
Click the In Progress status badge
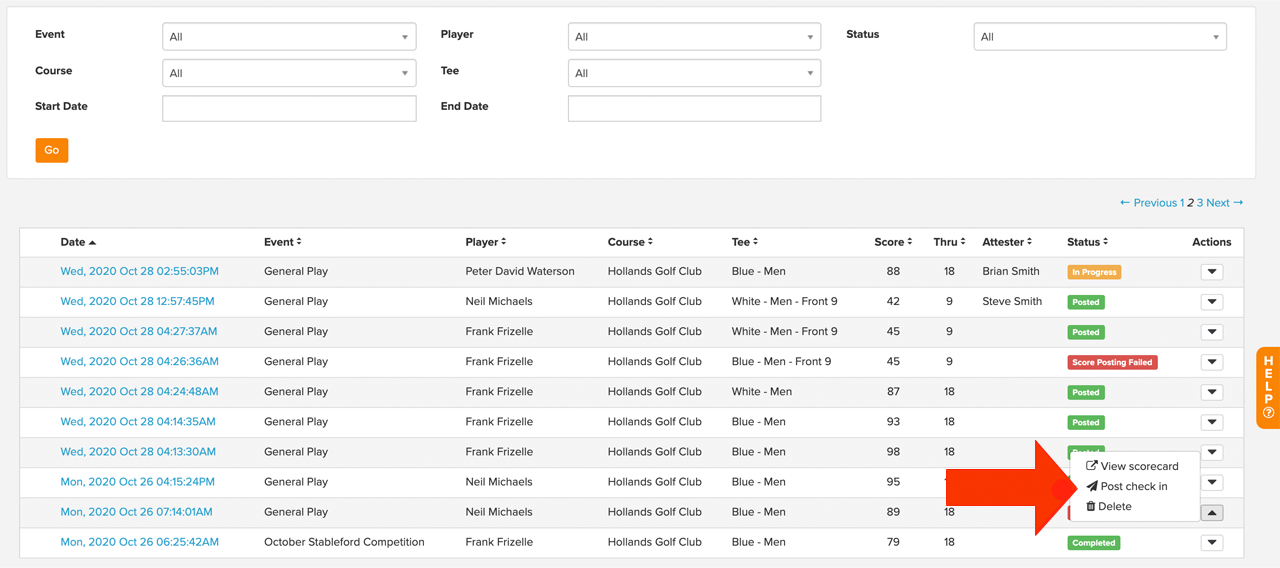(1094, 272)
